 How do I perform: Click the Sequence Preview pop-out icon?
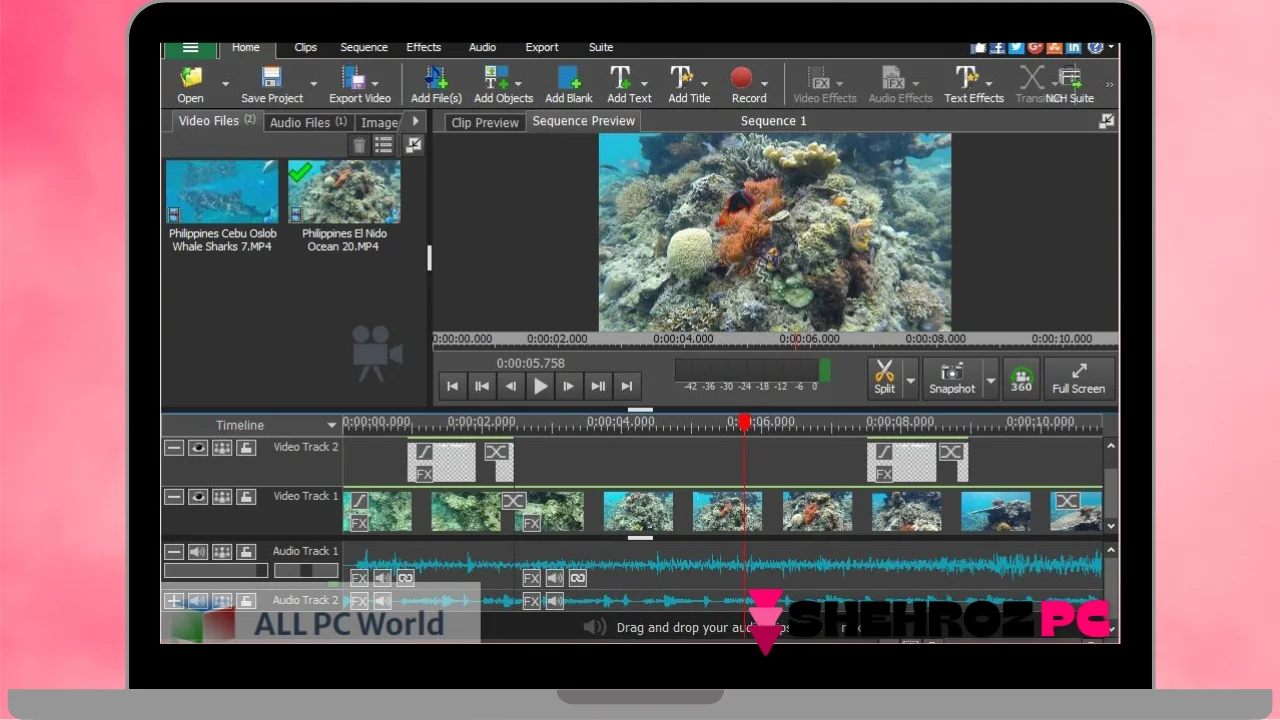click(1106, 121)
